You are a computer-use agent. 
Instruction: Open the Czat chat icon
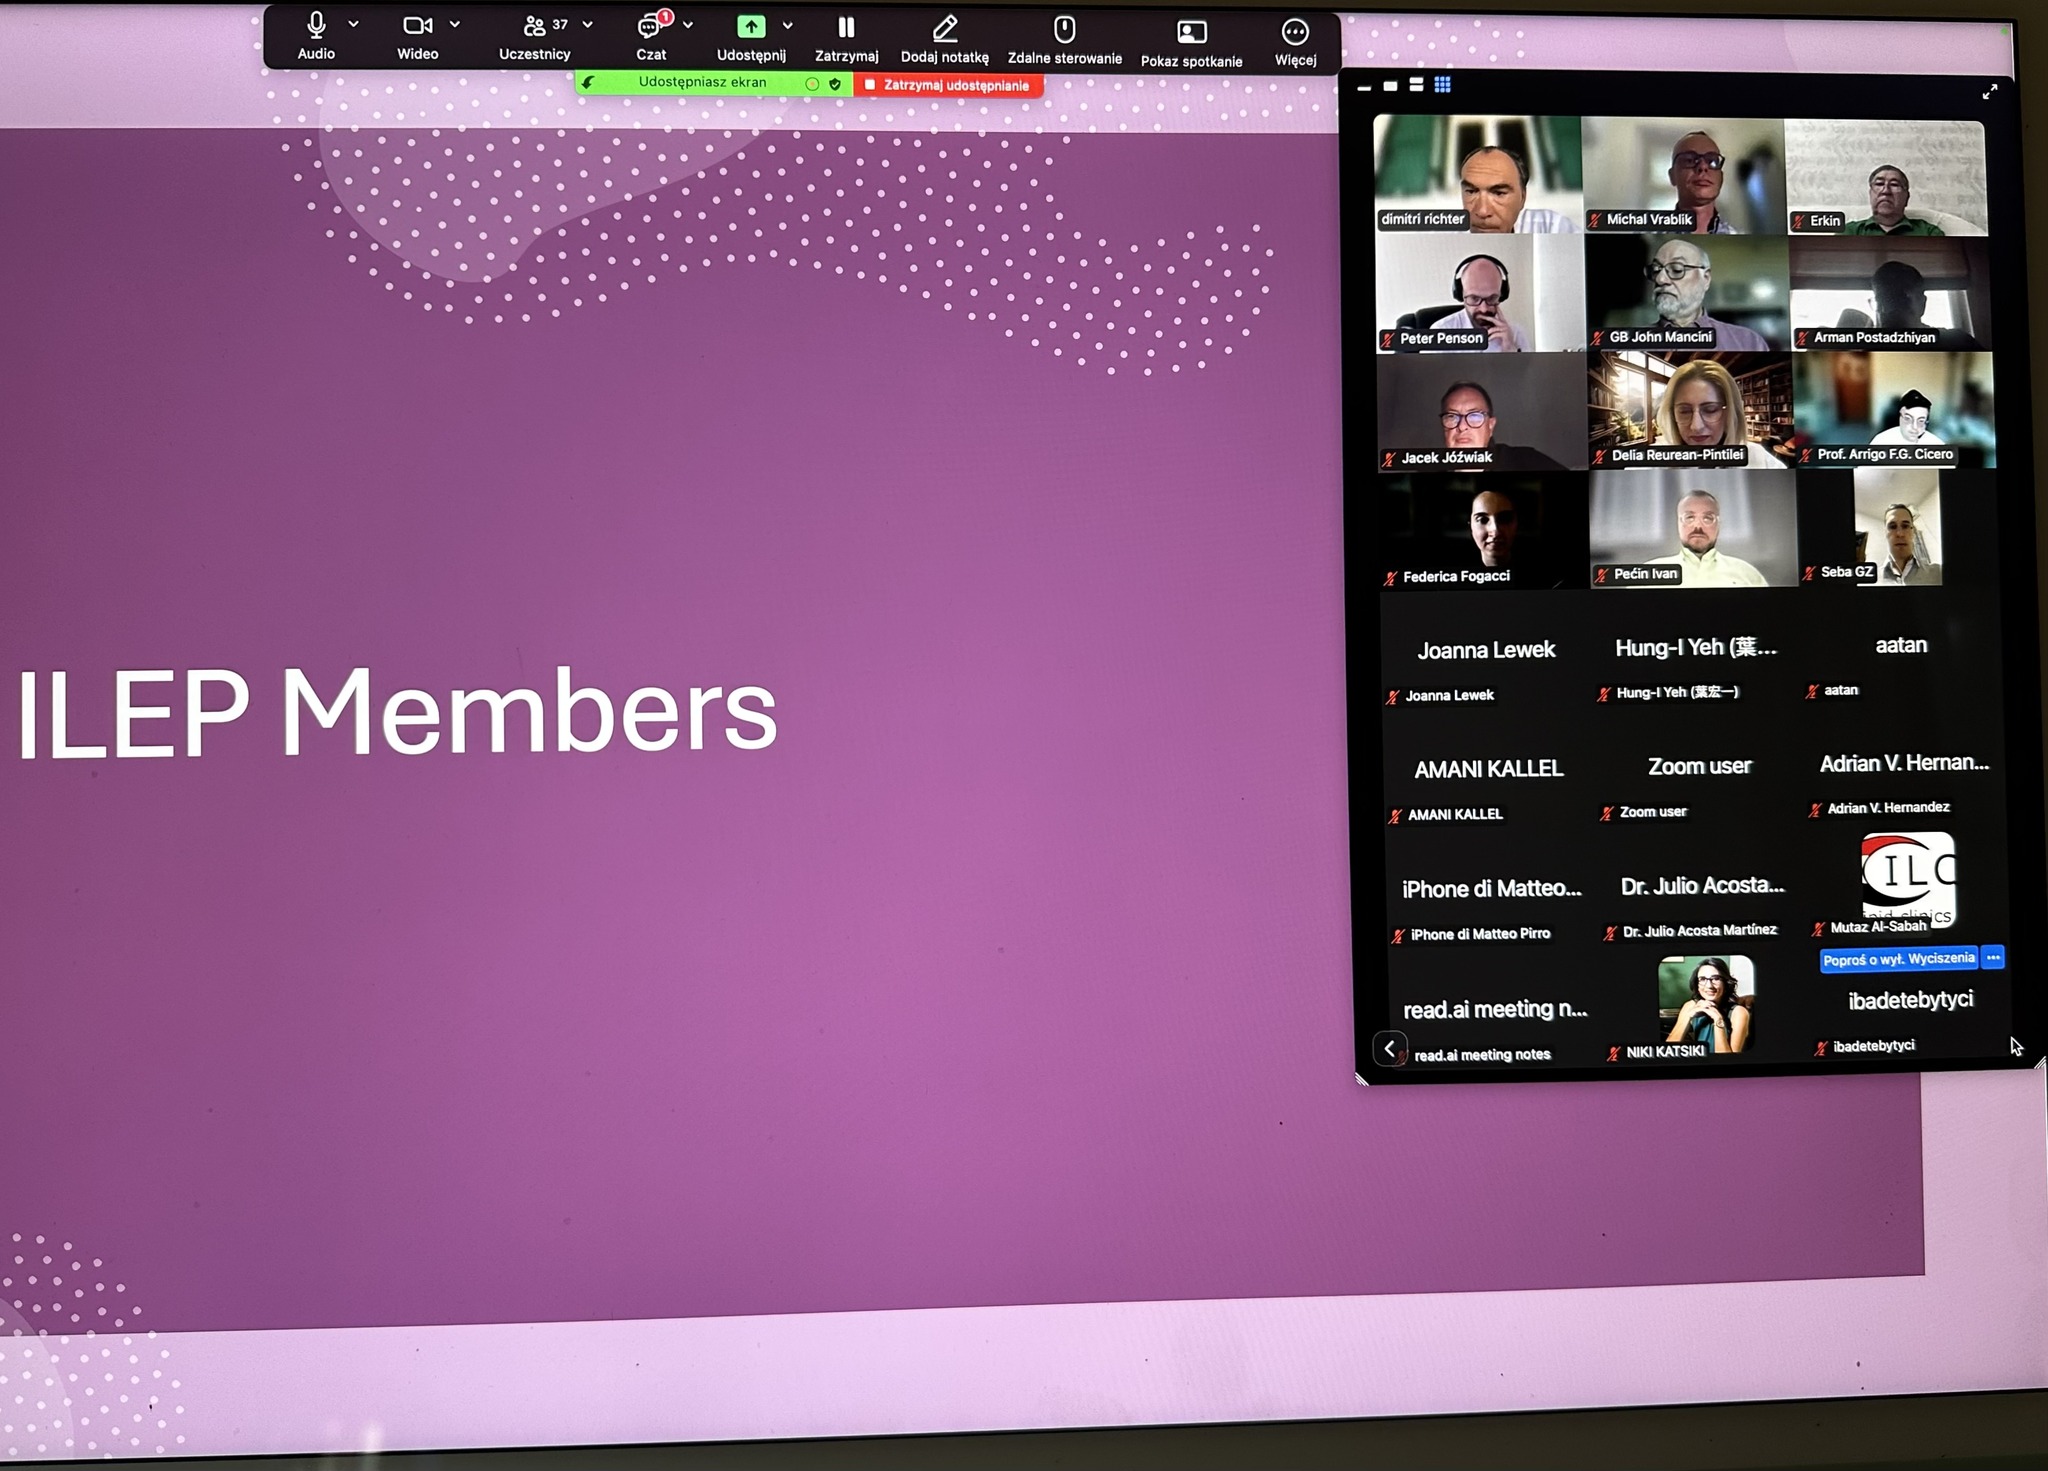pyautogui.click(x=650, y=26)
